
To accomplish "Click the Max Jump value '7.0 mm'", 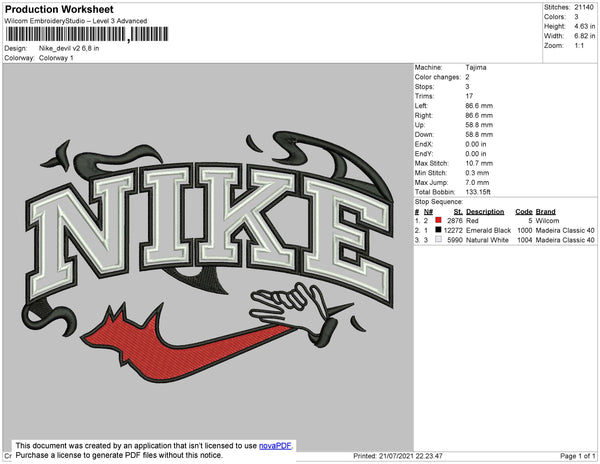I will (477, 182).
